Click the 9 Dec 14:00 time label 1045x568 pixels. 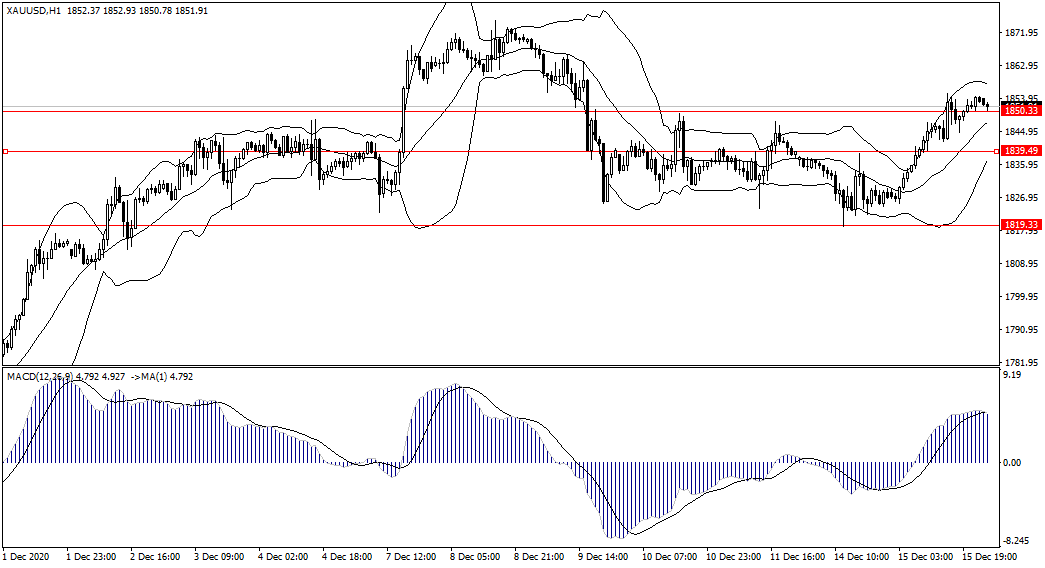click(x=603, y=555)
